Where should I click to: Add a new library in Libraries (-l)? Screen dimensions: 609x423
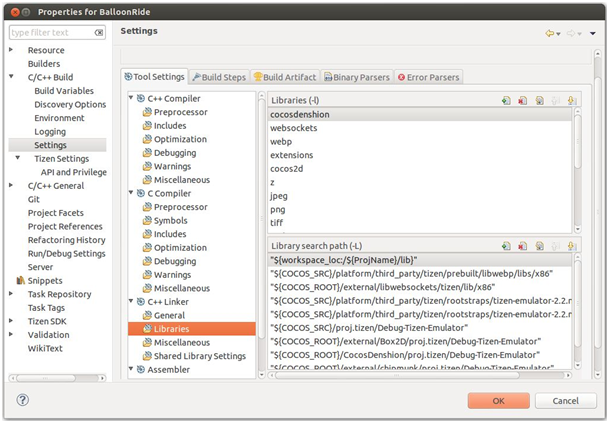pyautogui.click(x=507, y=101)
